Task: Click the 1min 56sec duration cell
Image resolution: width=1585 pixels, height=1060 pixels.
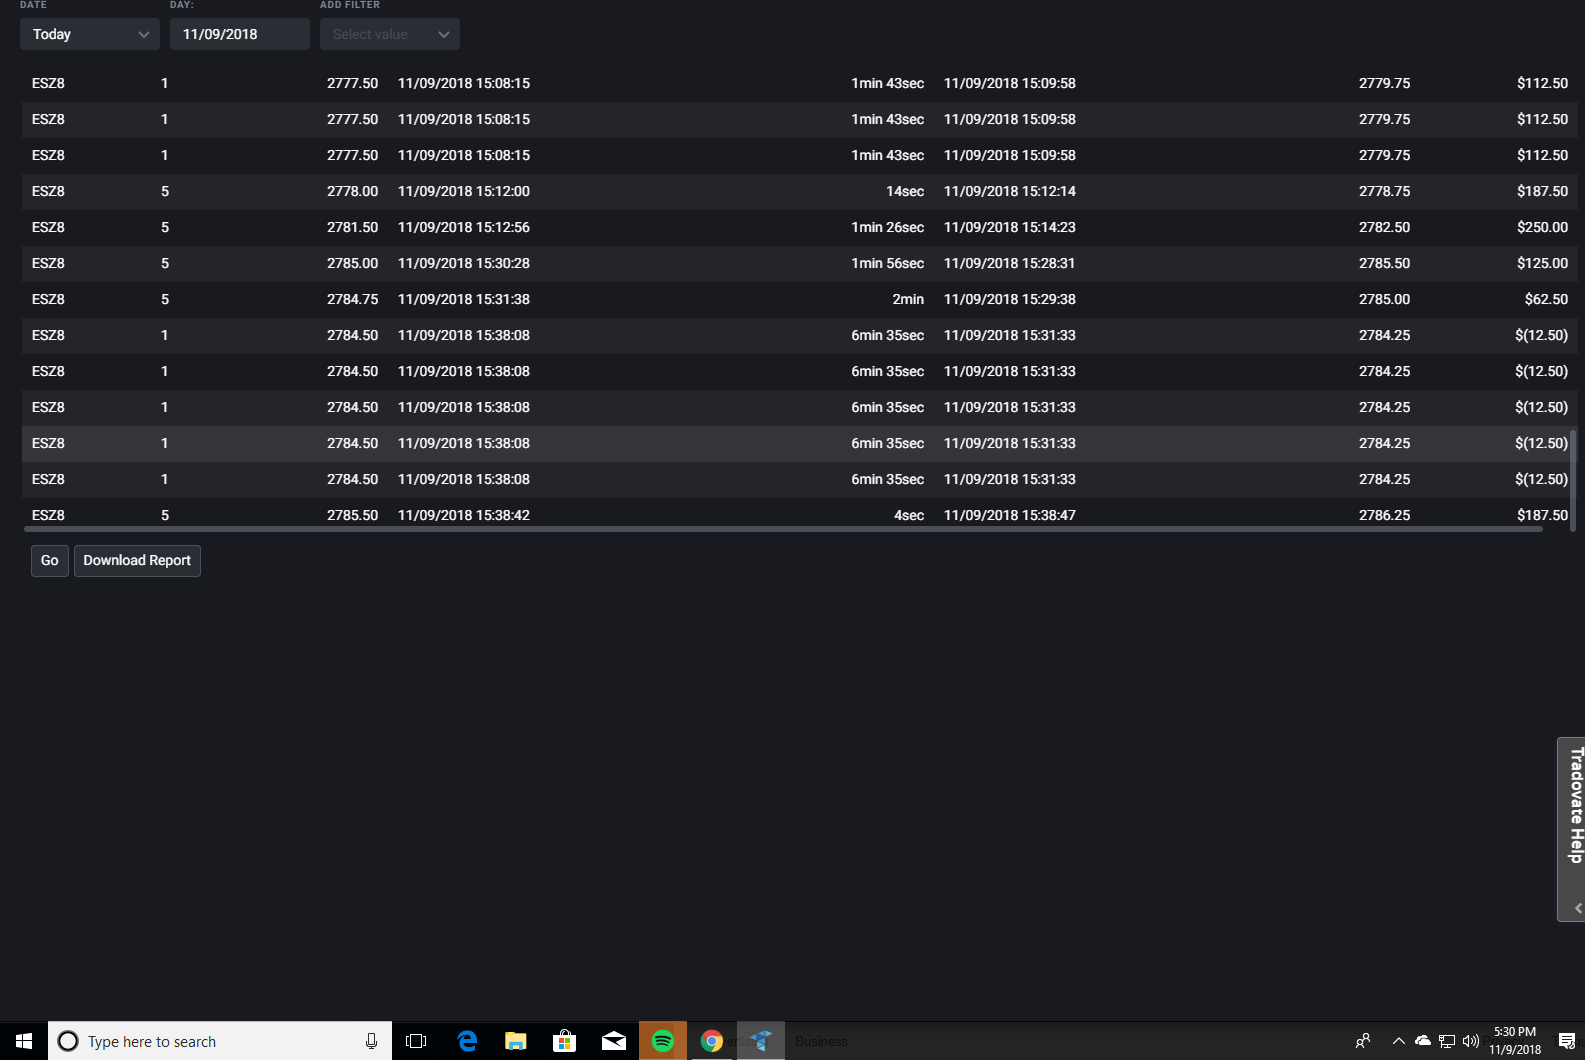Action: point(888,263)
